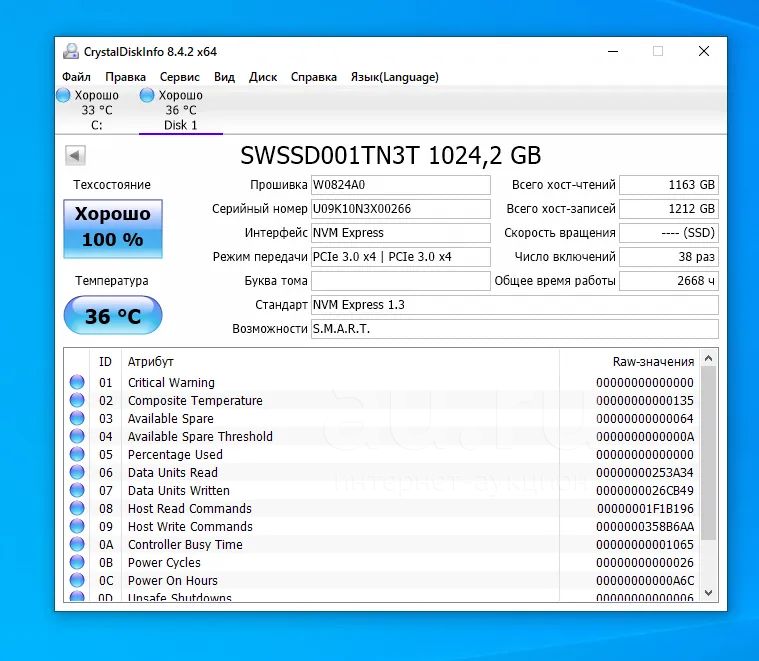Open the Правка menu
Screen dimensions: 759x661
[125, 77]
